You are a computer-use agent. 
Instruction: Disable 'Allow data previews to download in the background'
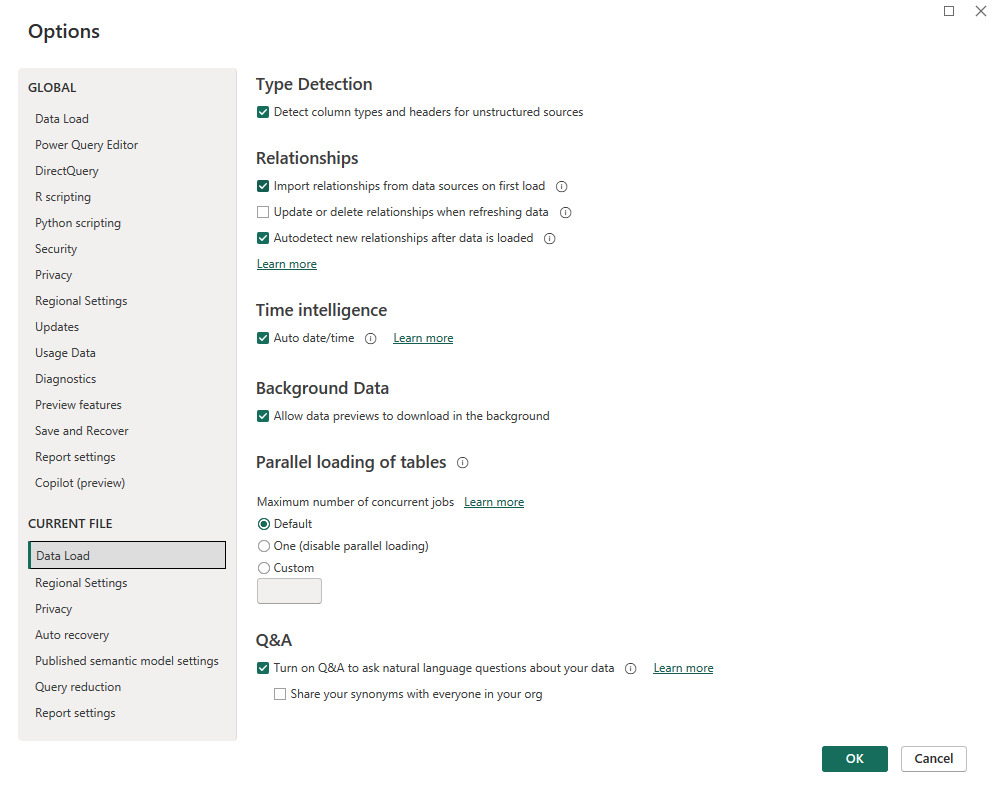click(x=262, y=416)
